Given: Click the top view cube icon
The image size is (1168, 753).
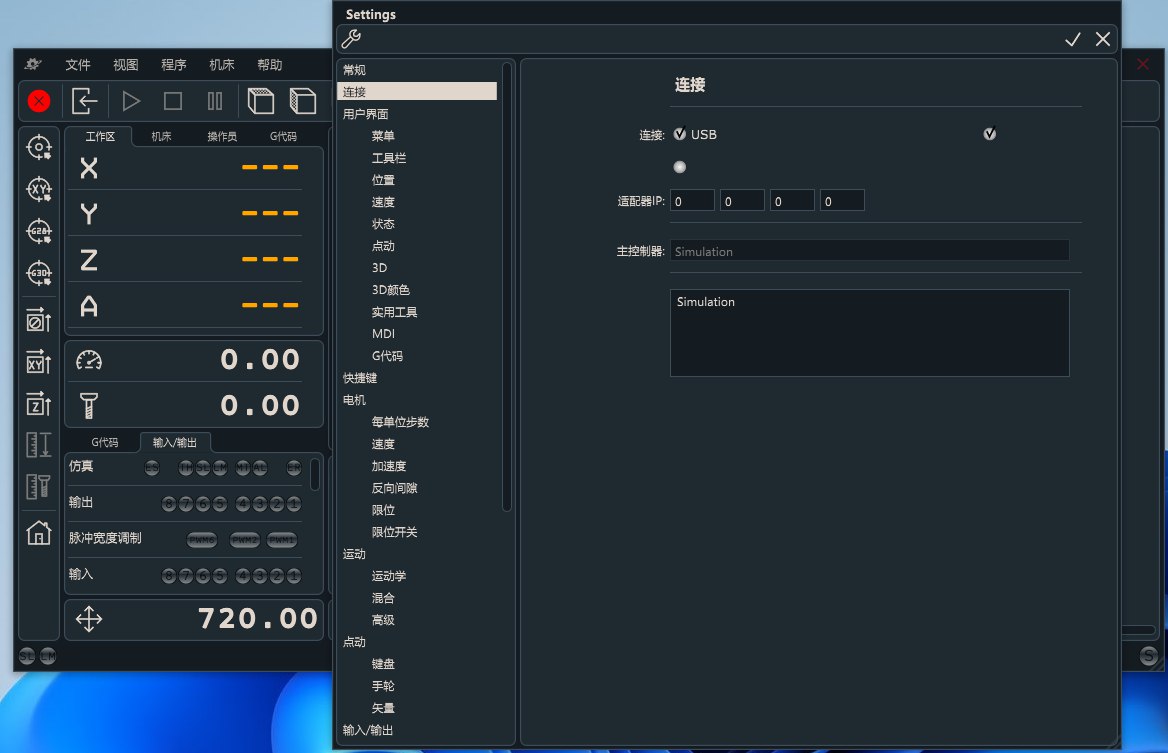Looking at the screenshot, I should [261, 100].
